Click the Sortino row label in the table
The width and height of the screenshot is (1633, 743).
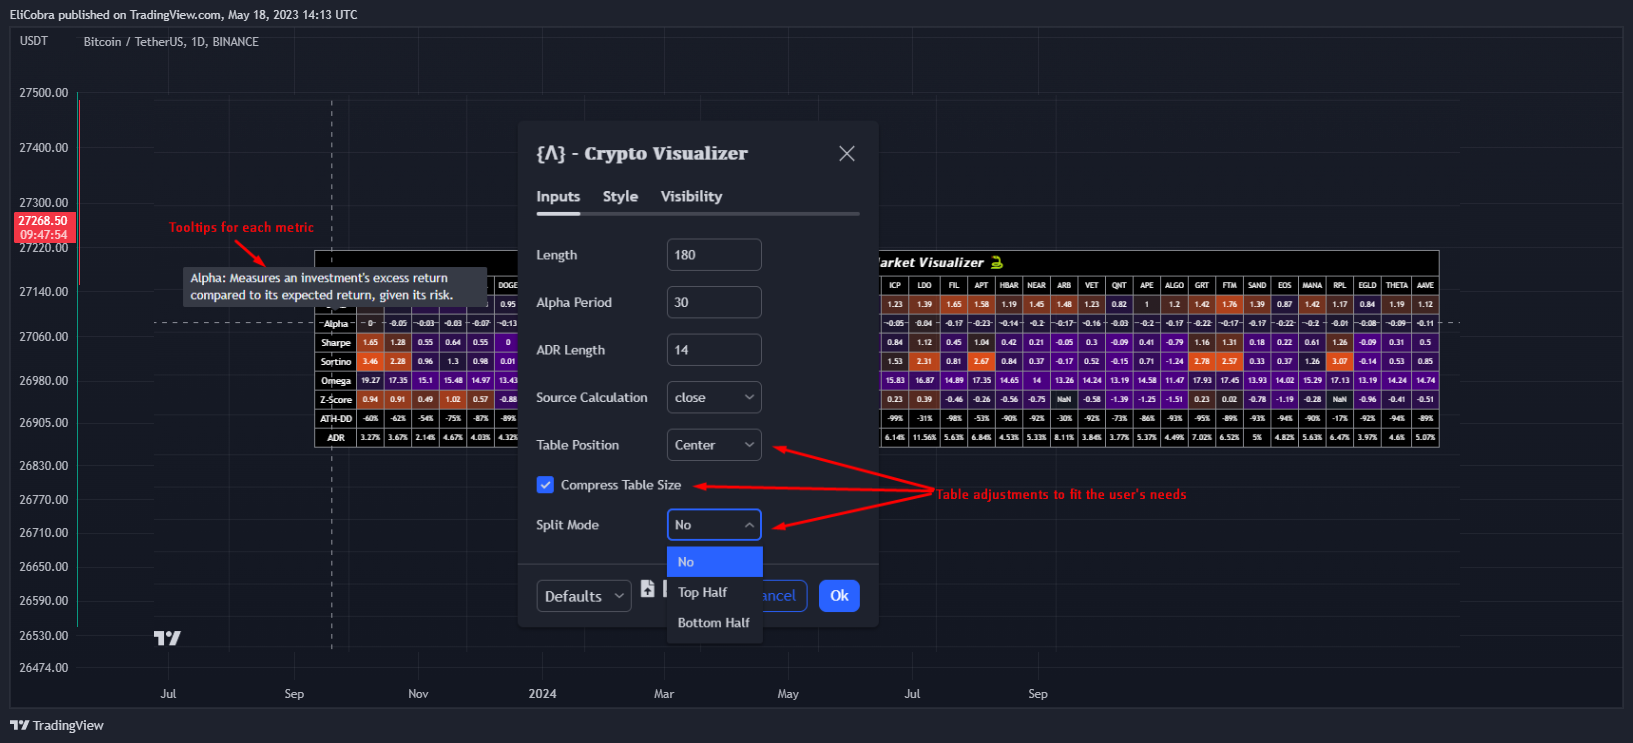[336, 362]
